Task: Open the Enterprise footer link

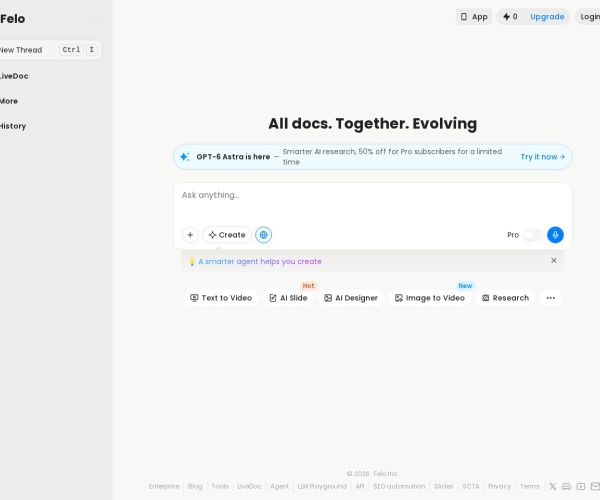Action: tap(164, 486)
